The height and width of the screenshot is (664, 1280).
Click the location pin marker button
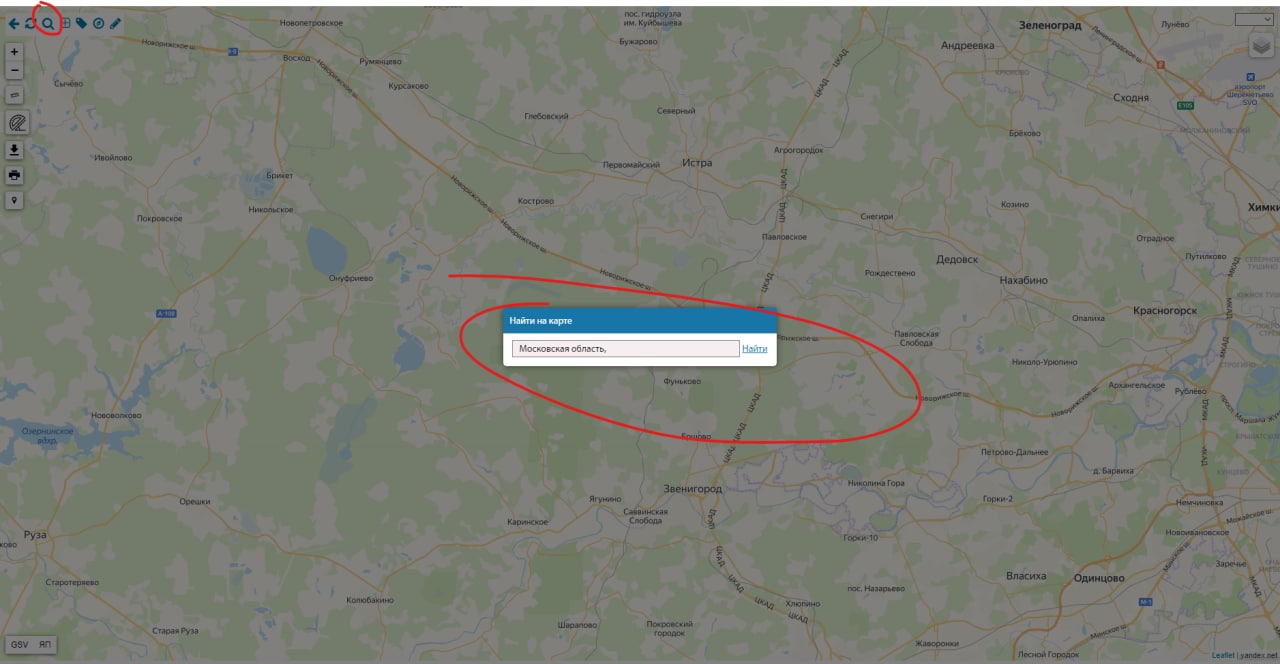[15, 200]
